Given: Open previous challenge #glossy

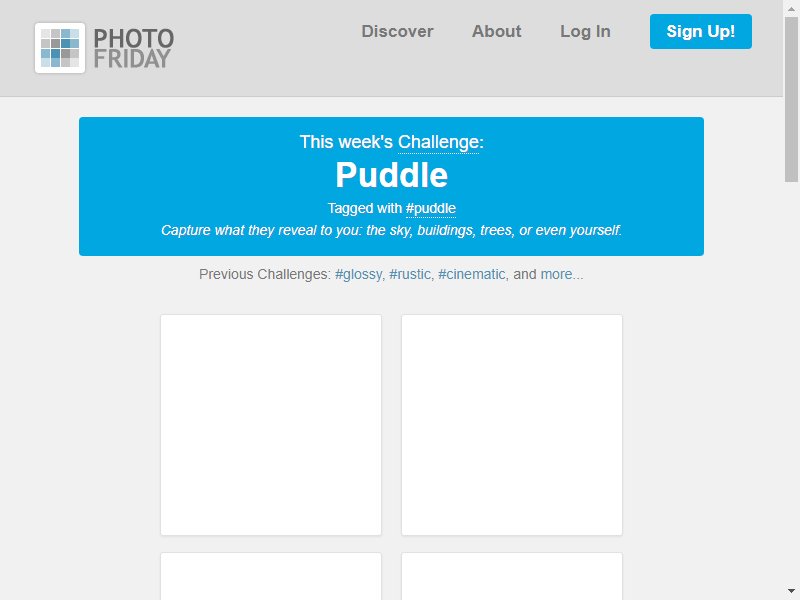Looking at the screenshot, I should click(358, 274).
